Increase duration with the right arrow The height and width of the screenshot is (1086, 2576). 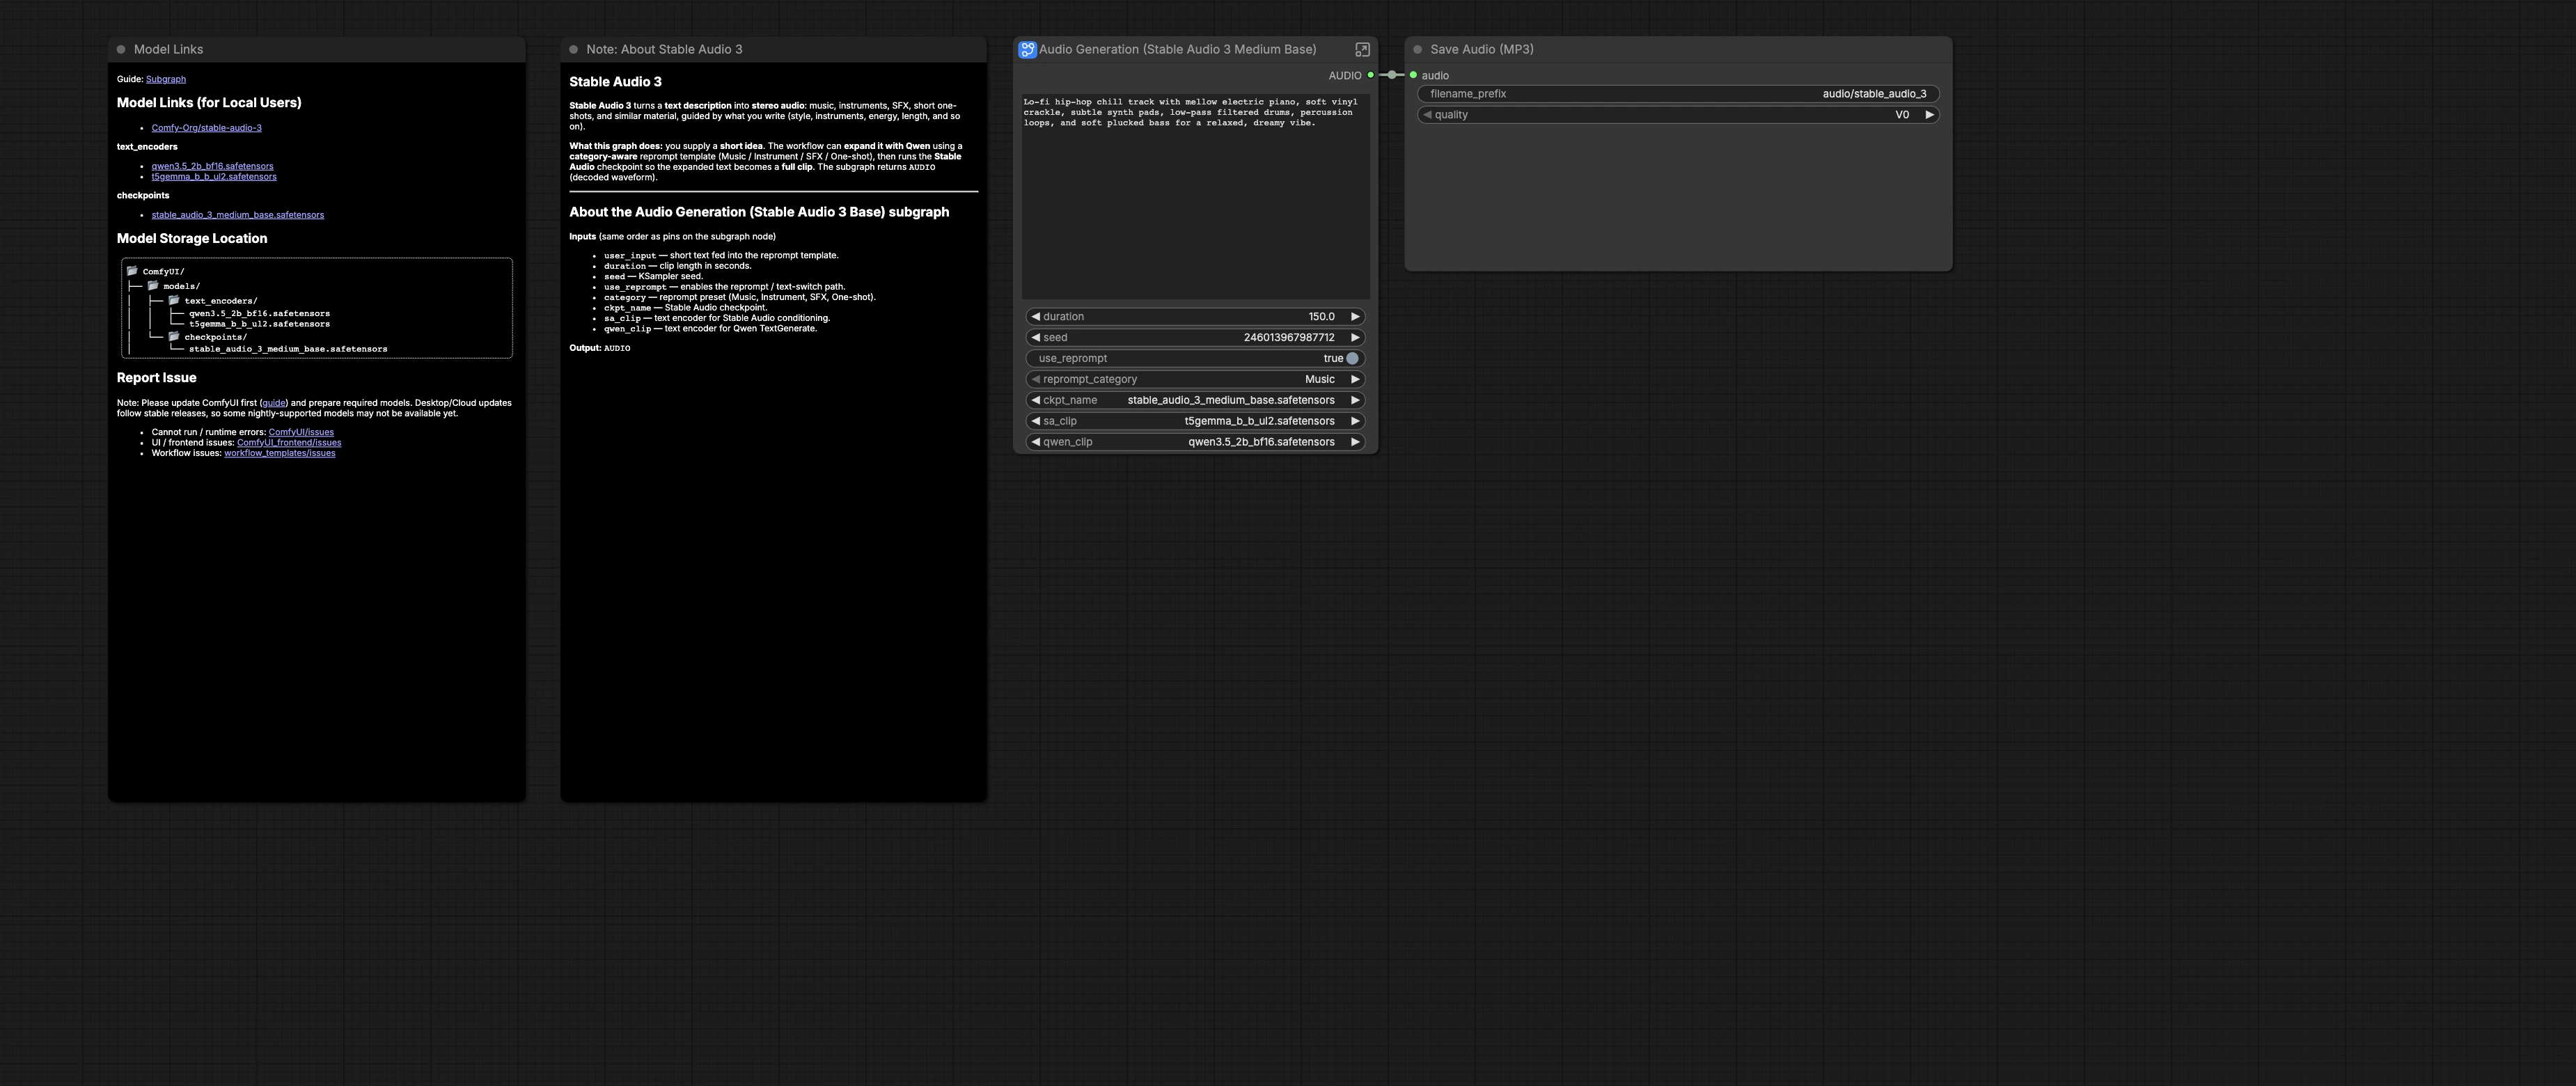(1356, 316)
